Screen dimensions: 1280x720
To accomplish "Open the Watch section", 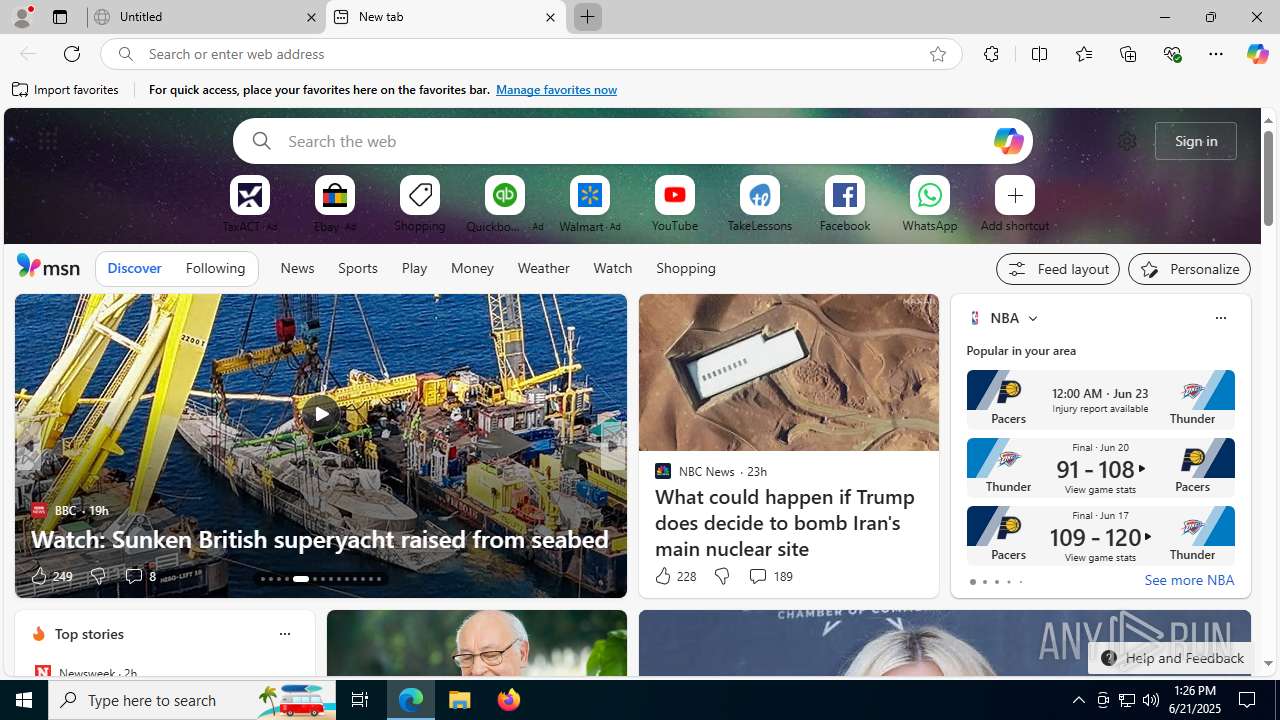I will [612, 268].
